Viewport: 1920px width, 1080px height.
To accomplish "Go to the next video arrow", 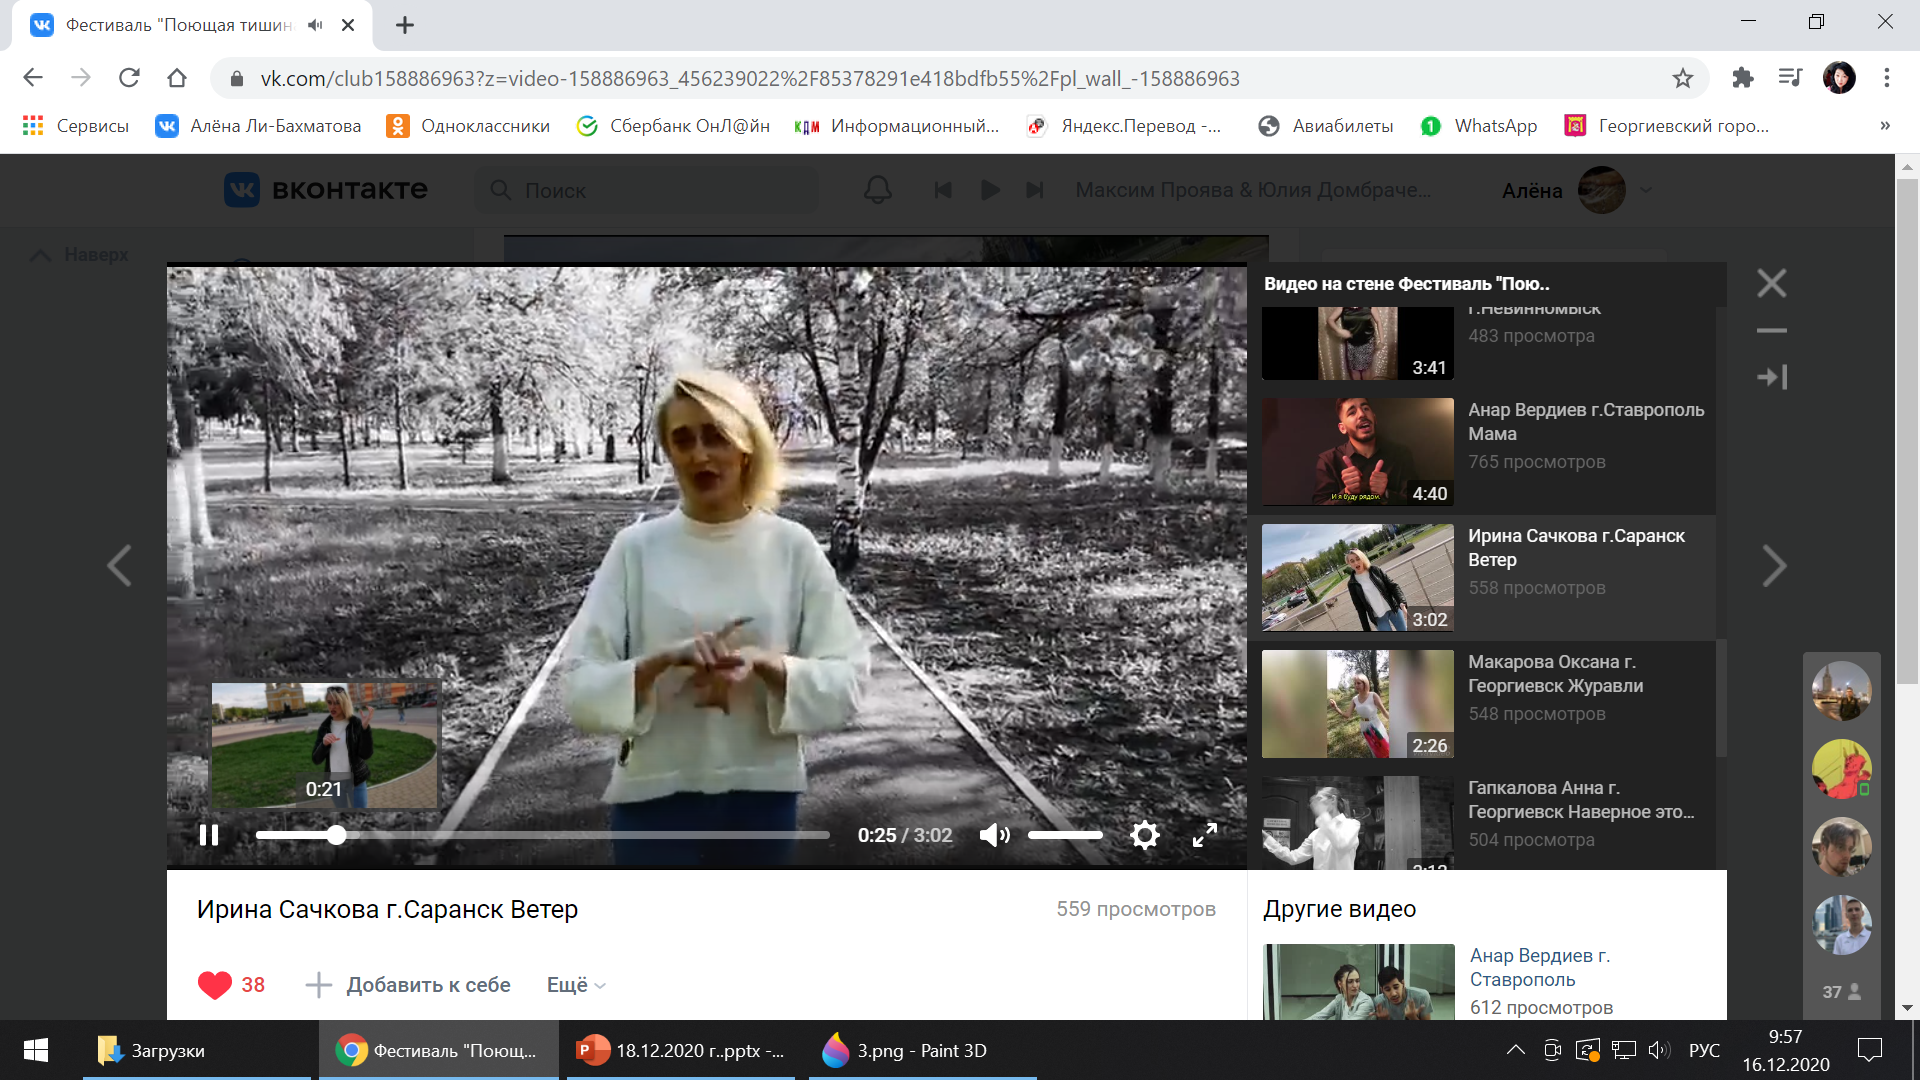I will point(1774,566).
